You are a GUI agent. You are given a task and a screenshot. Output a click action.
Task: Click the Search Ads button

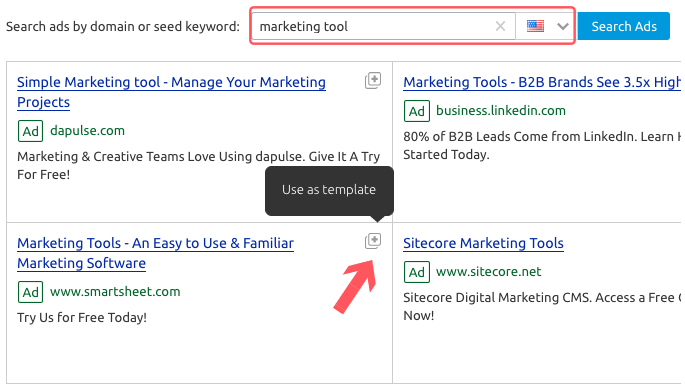[623, 26]
